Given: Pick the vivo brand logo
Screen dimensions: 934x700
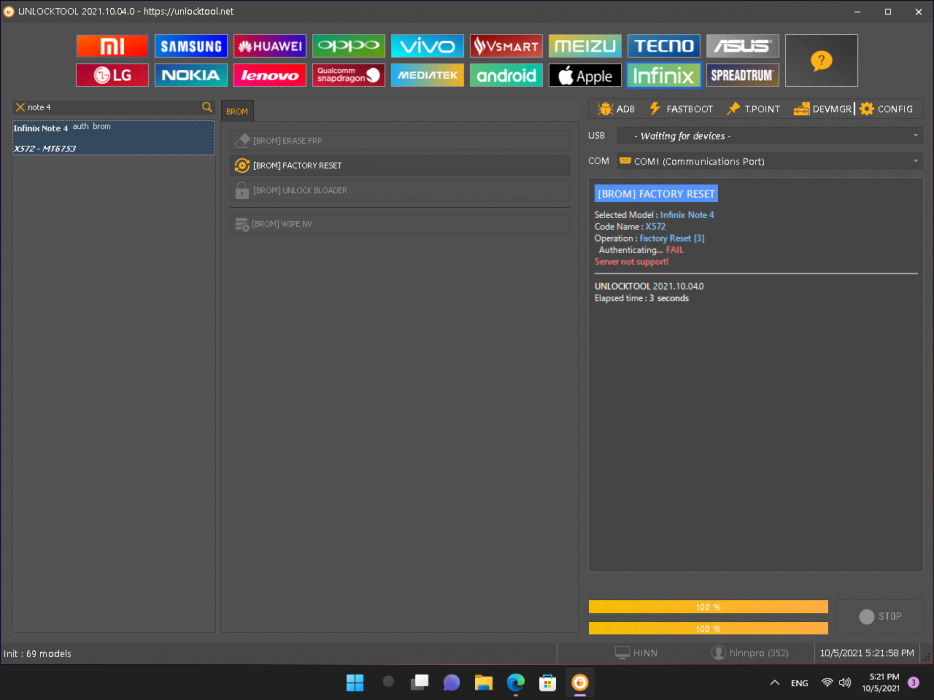Looking at the screenshot, I should click(x=427, y=46).
